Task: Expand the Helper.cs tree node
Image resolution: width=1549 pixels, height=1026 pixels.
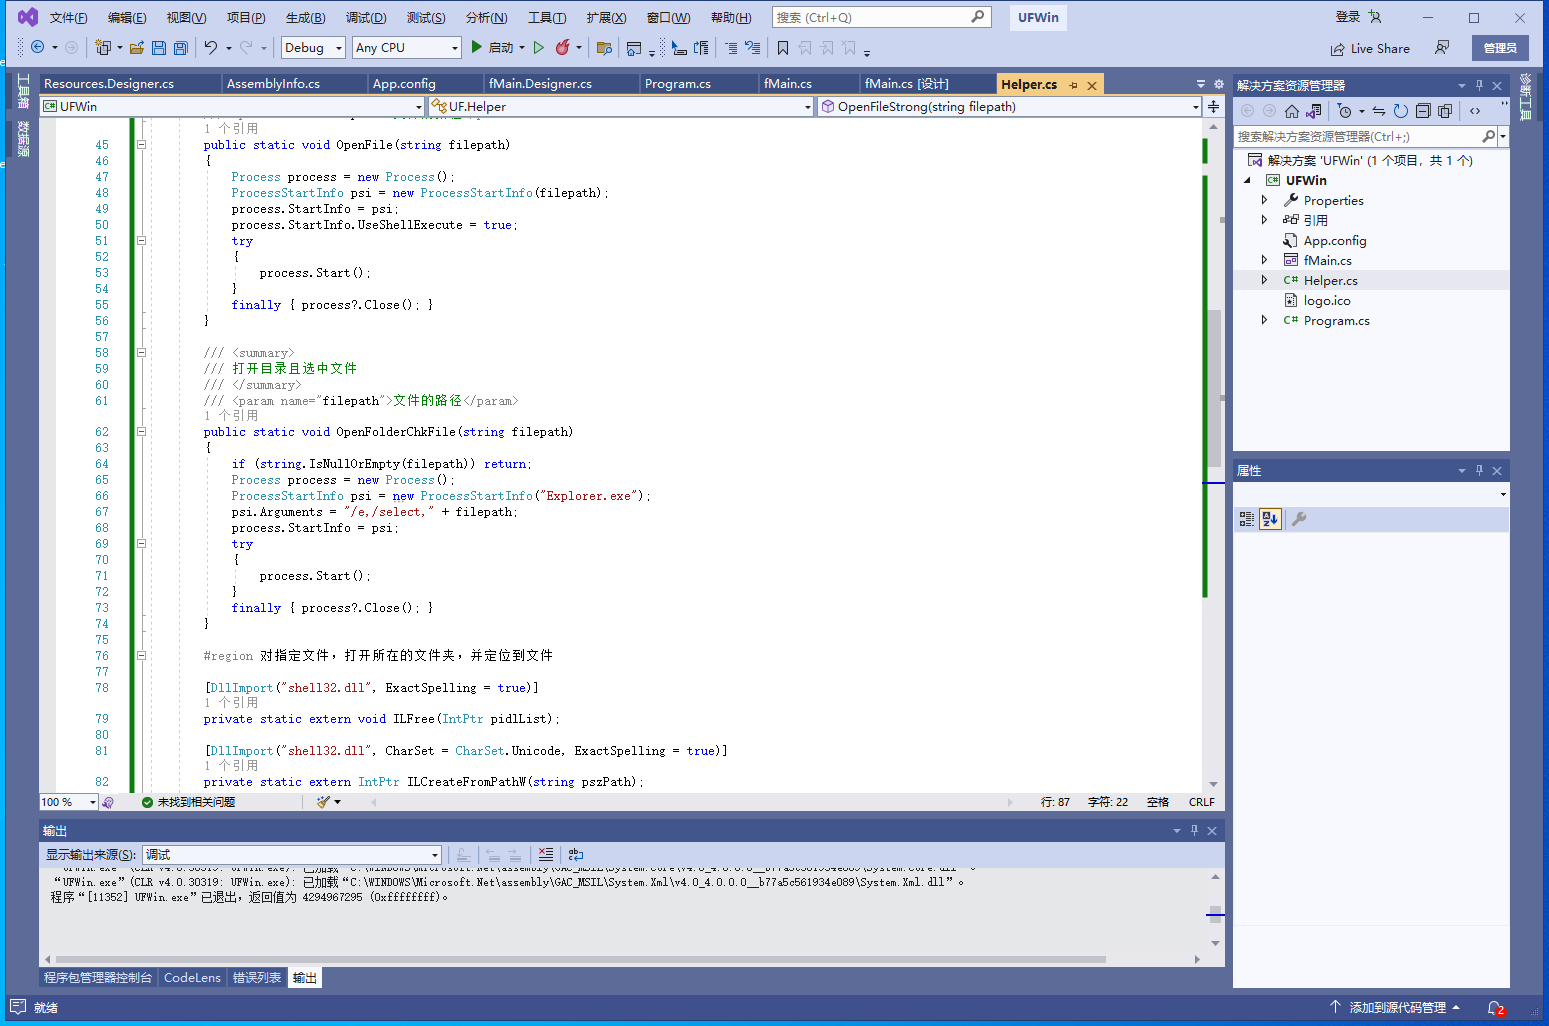Action: point(1265,280)
